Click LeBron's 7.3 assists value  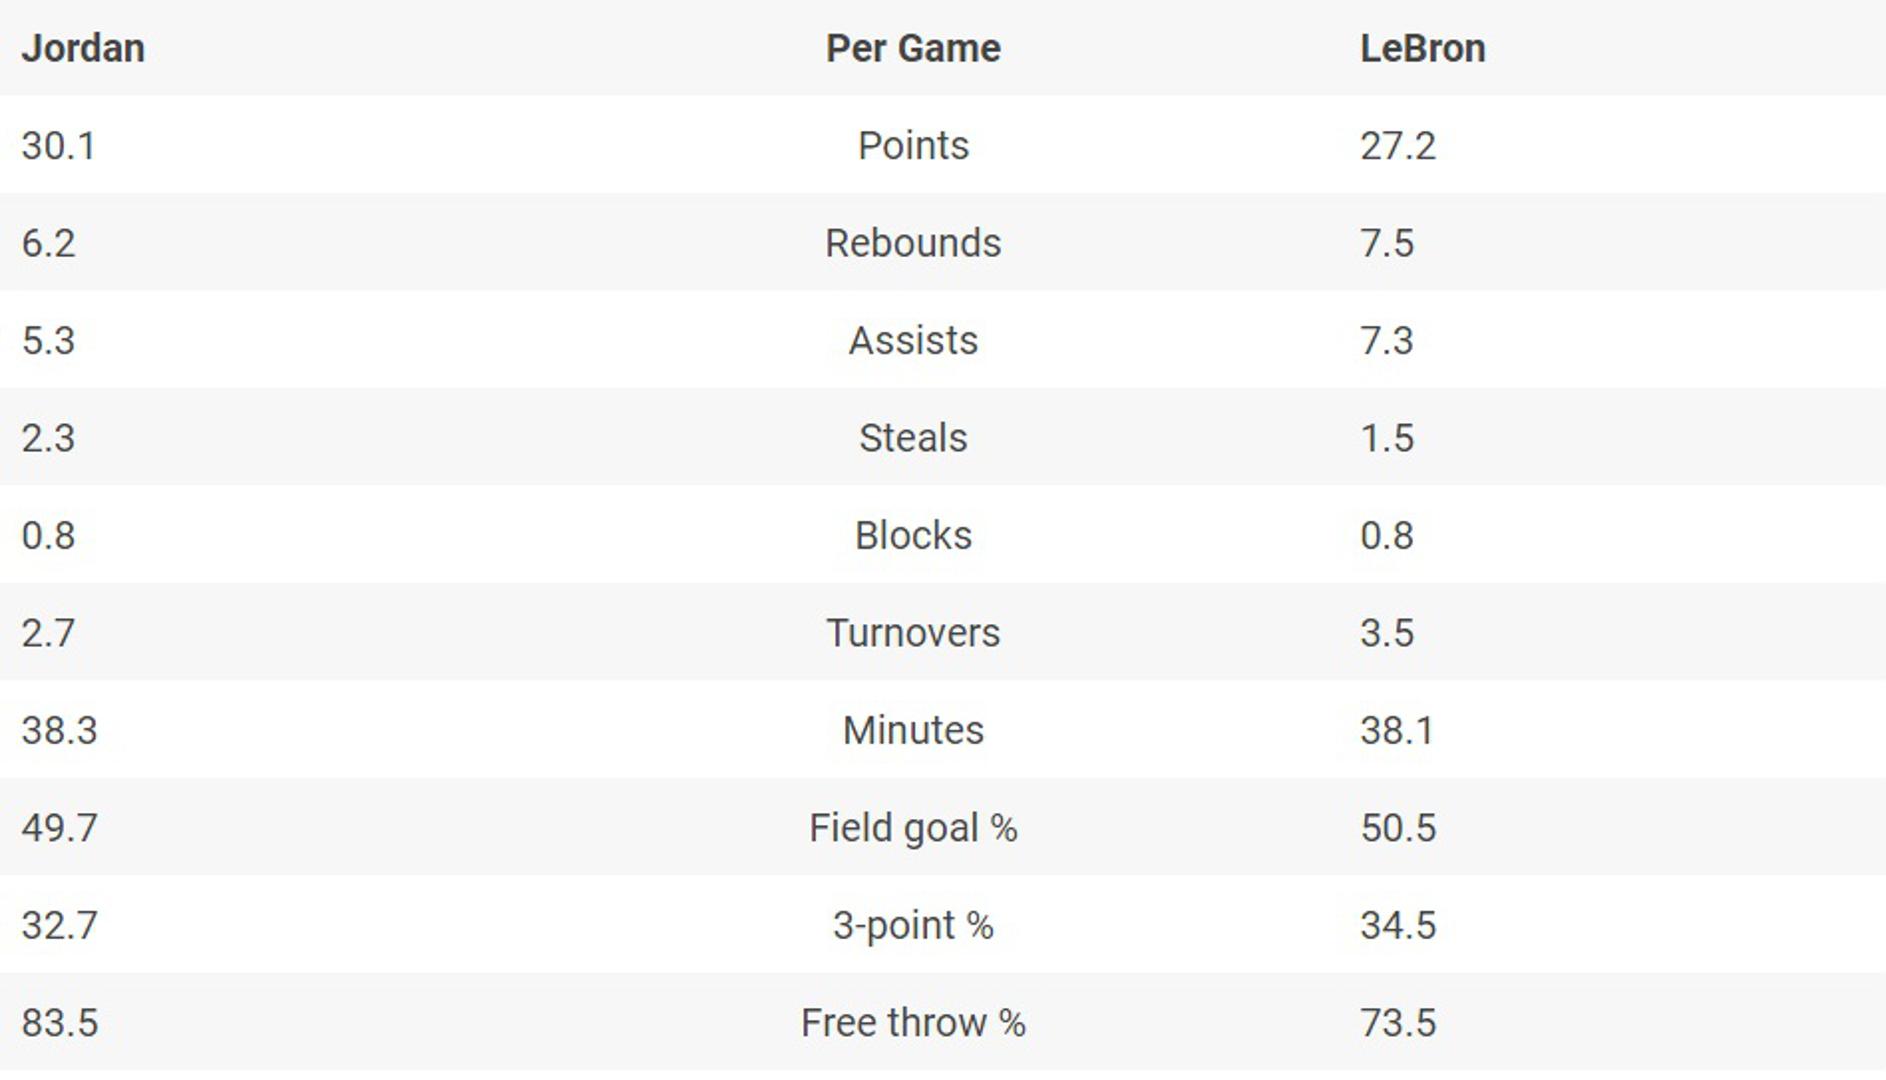[x=1387, y=341]
